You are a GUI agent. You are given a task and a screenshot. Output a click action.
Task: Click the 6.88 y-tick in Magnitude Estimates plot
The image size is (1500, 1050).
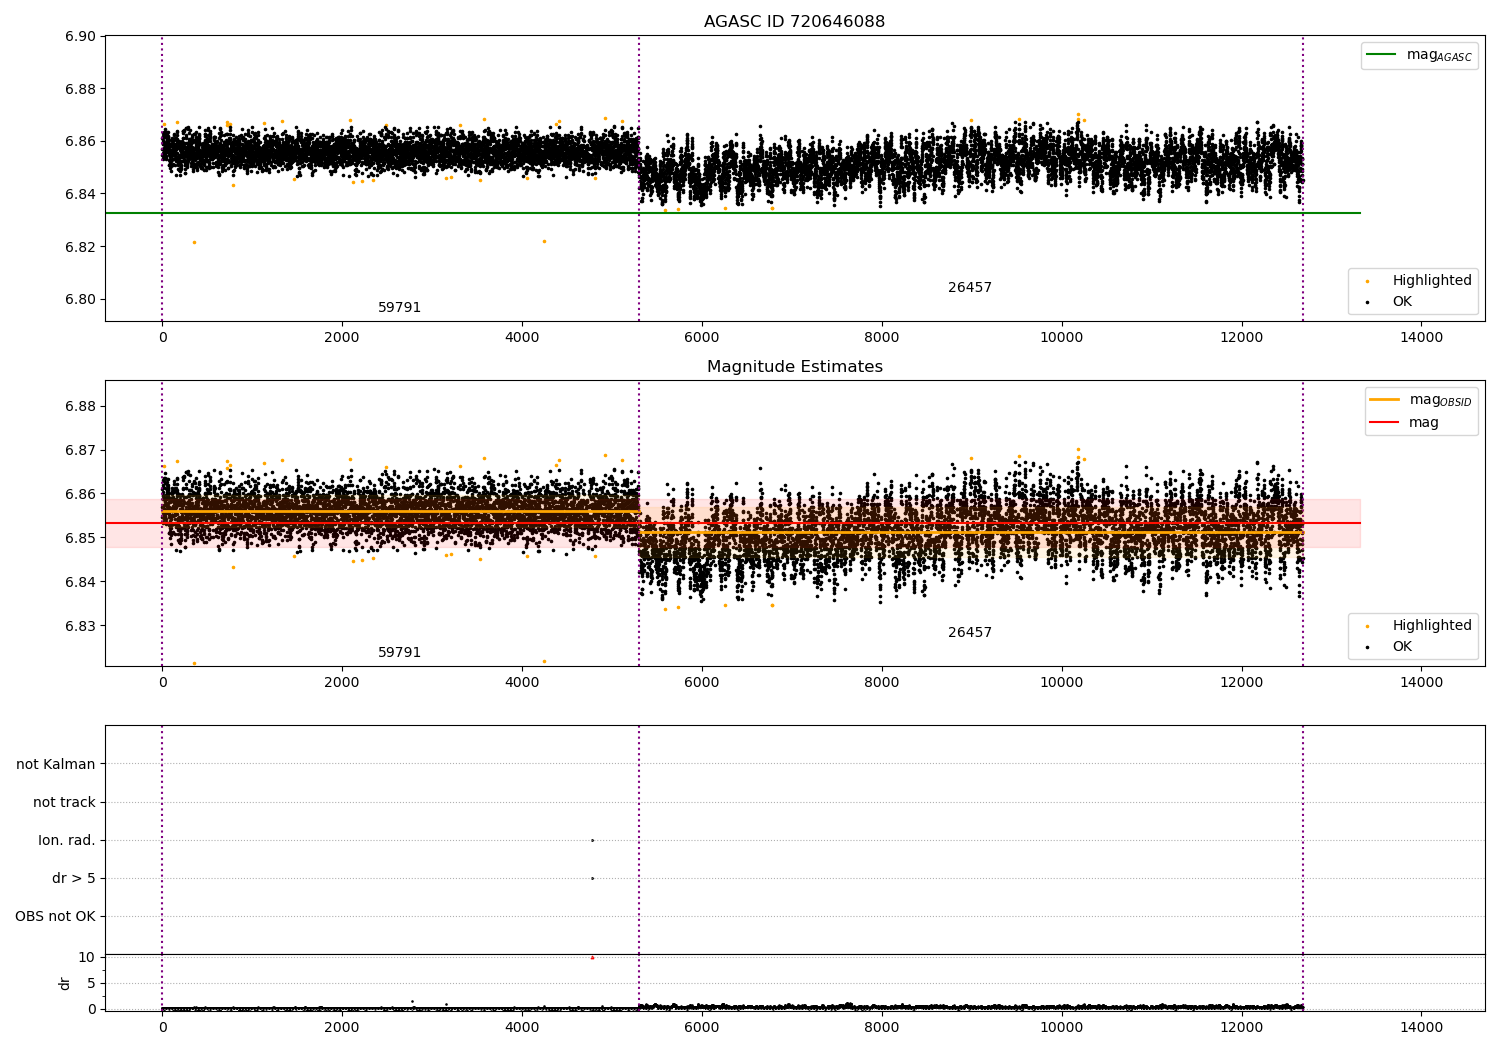click(81, 407)
